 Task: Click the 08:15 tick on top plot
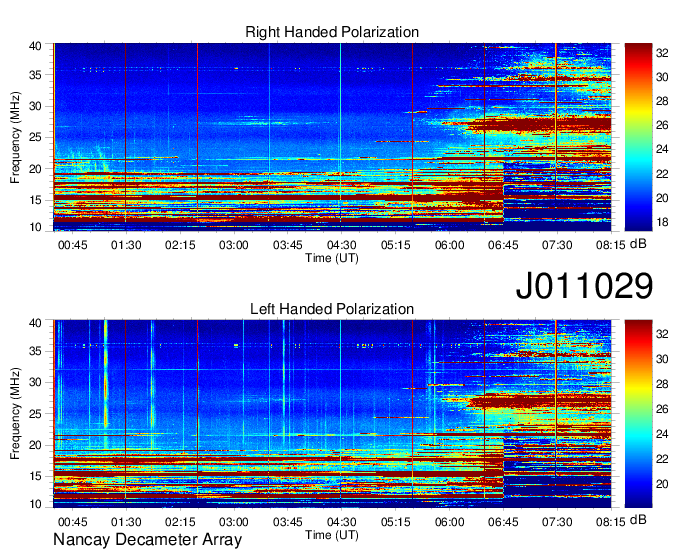click(611, 245)
